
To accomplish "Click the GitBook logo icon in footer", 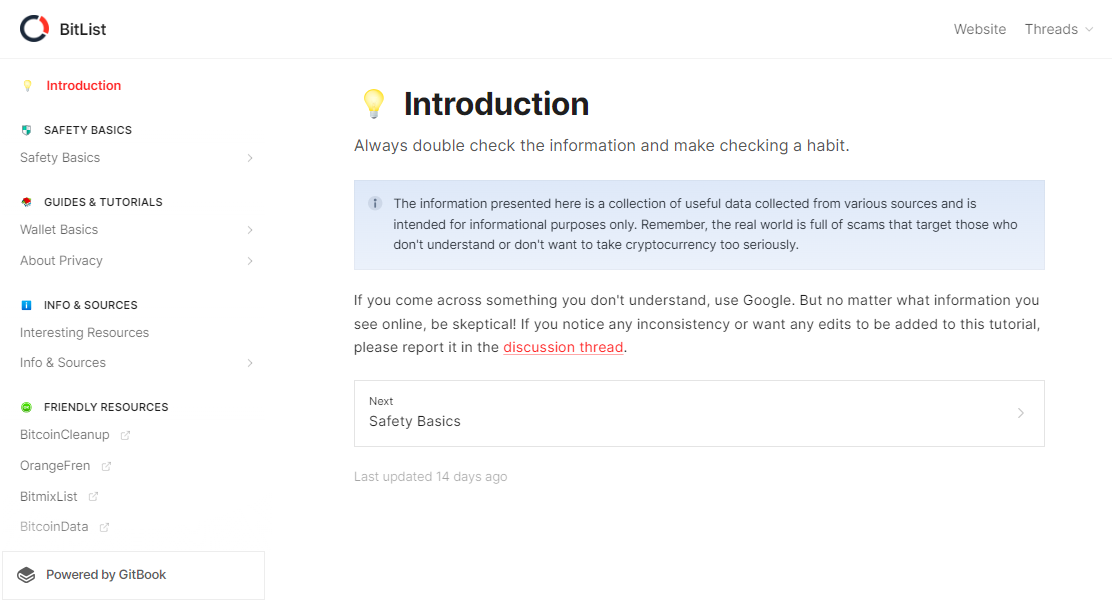I will pos(26,575).
